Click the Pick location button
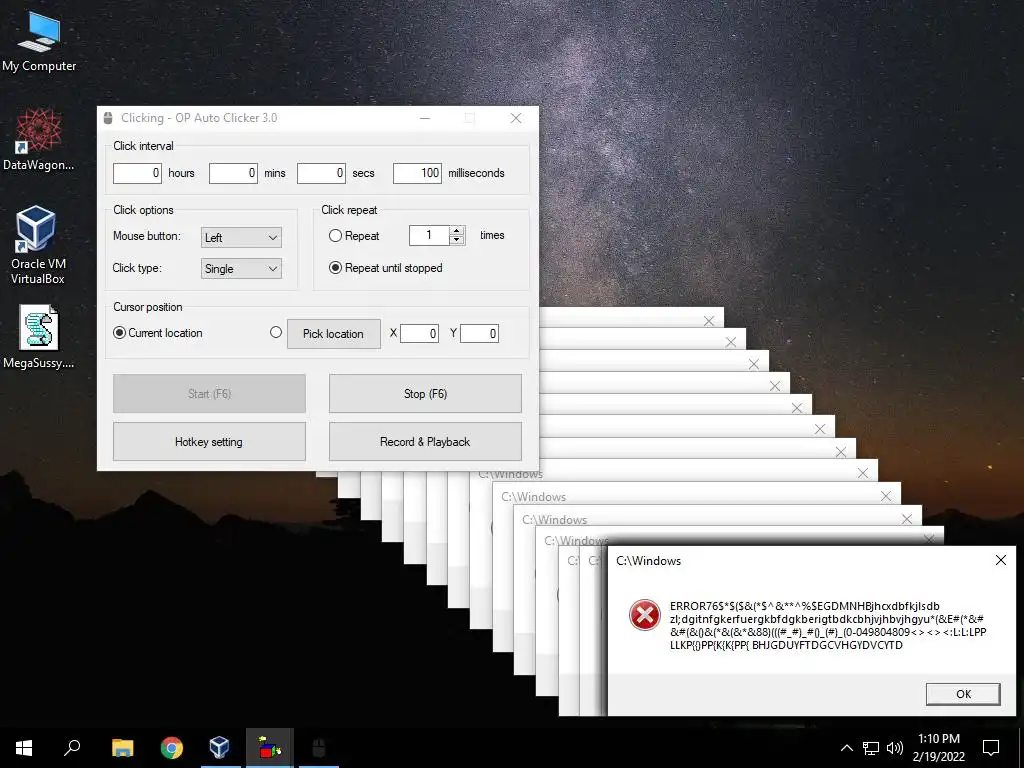This screenshot has height=768, width=1024. point(334,334)
